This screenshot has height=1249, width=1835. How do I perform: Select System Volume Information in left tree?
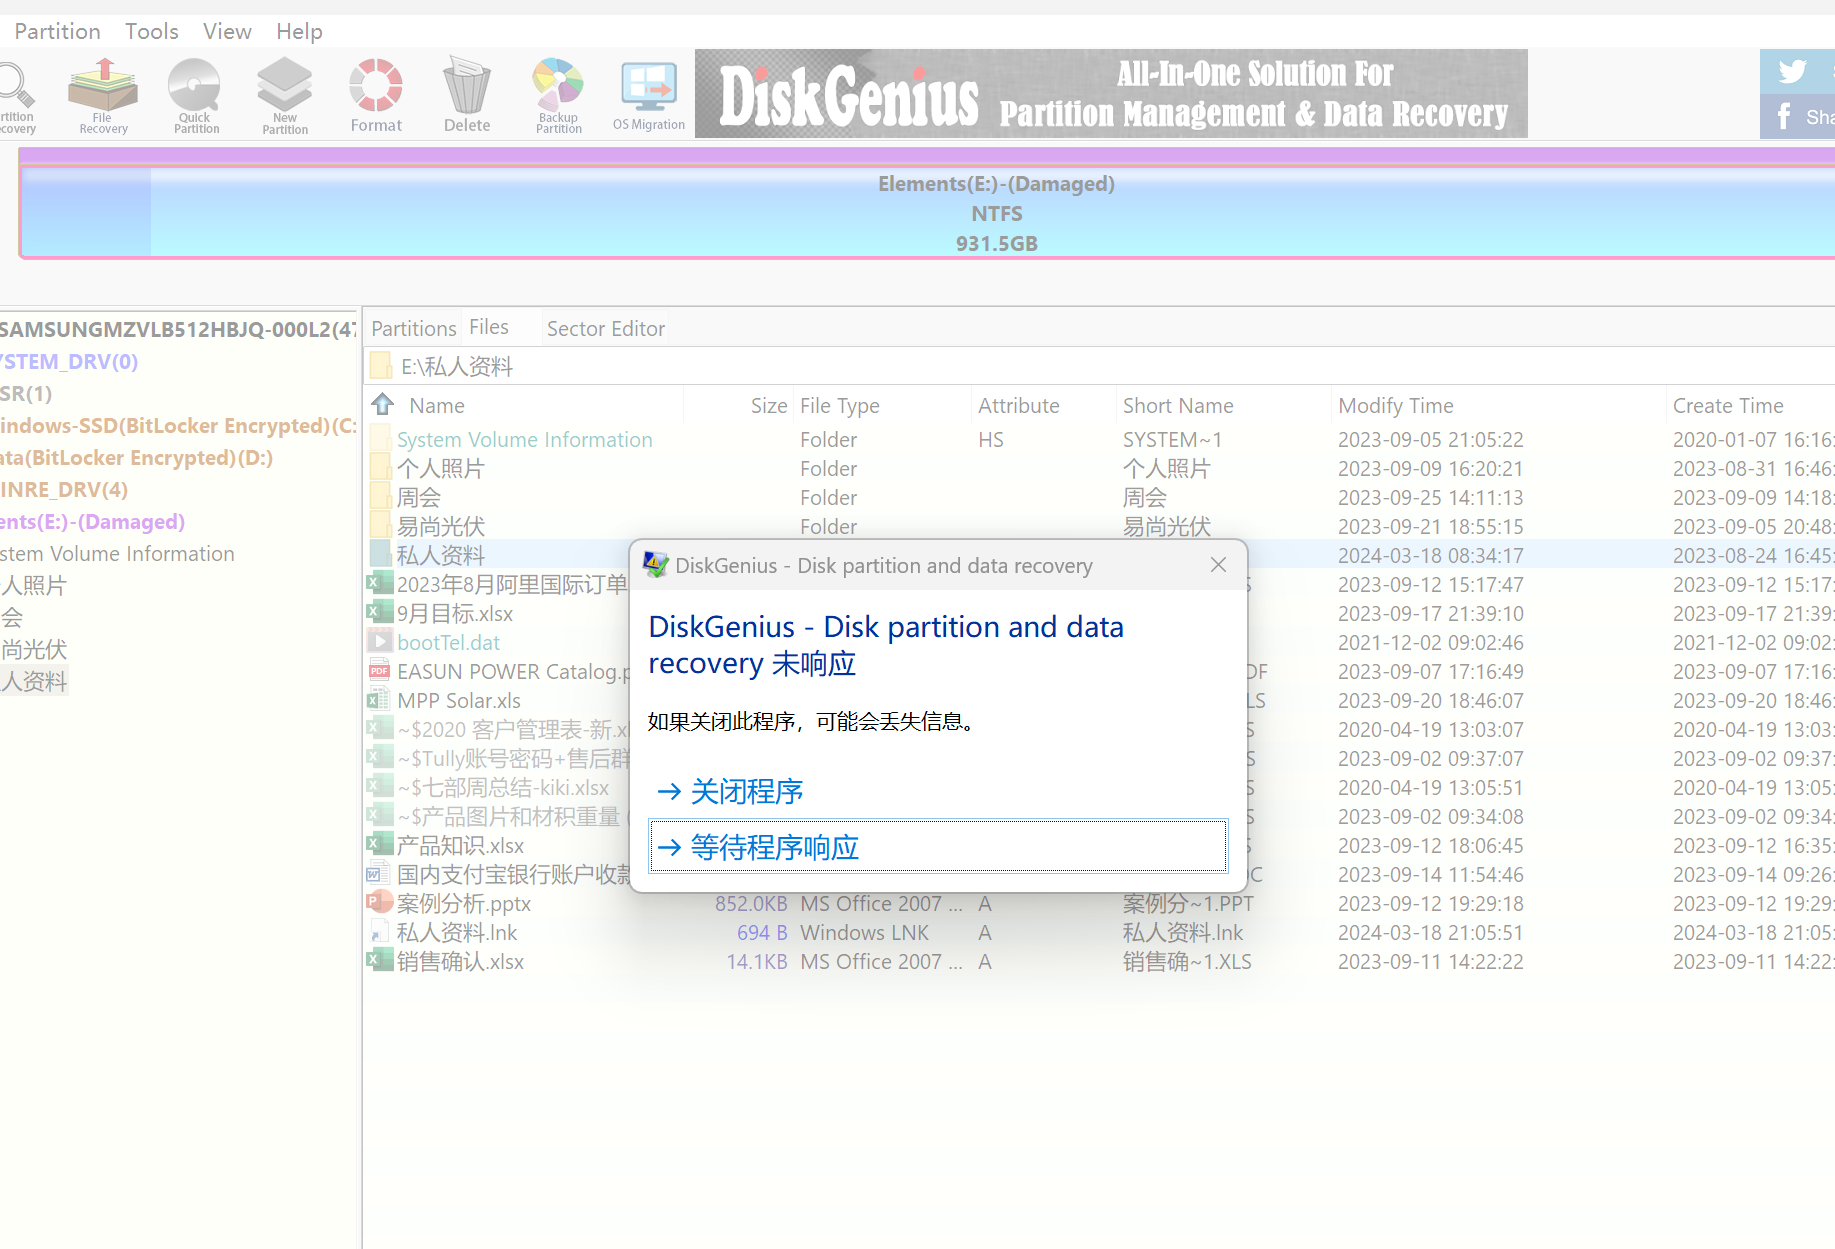tap(117, 553)
